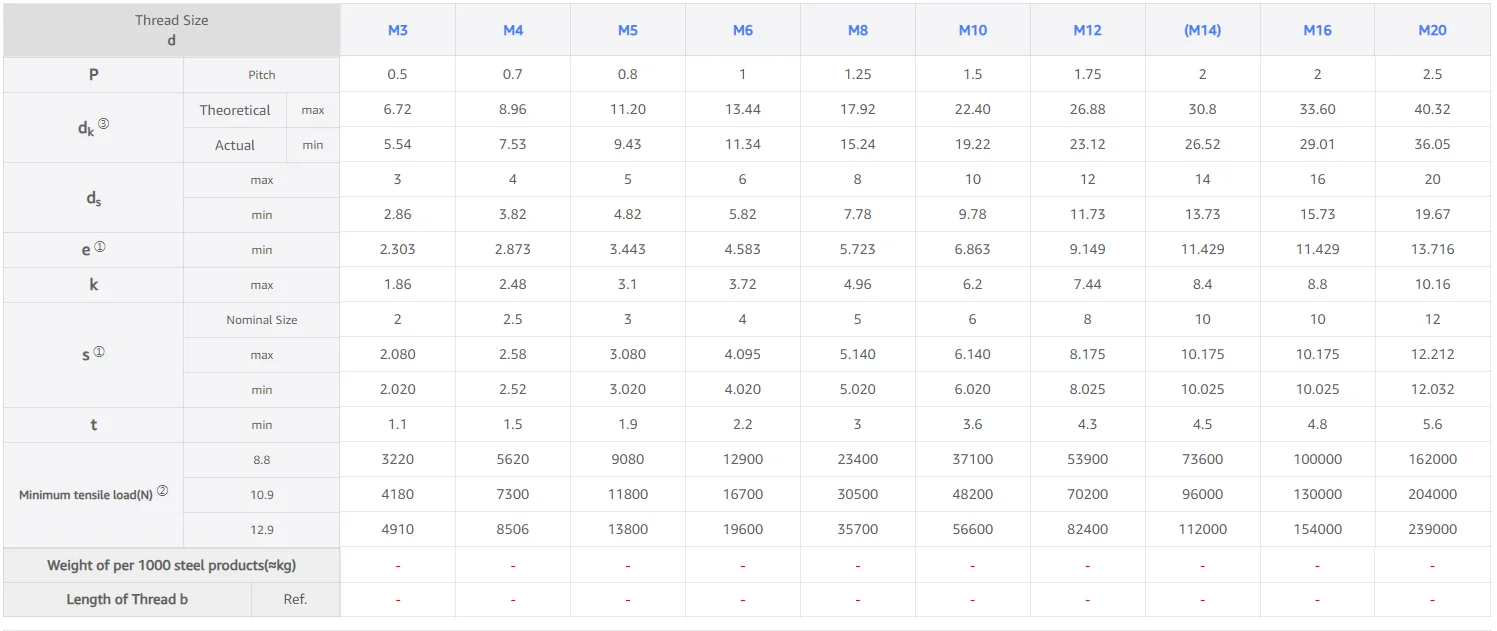Image resolution: width=1497 pixels, height=631 pixels.
Task: Click the s row label
Action: click(94, 354)
